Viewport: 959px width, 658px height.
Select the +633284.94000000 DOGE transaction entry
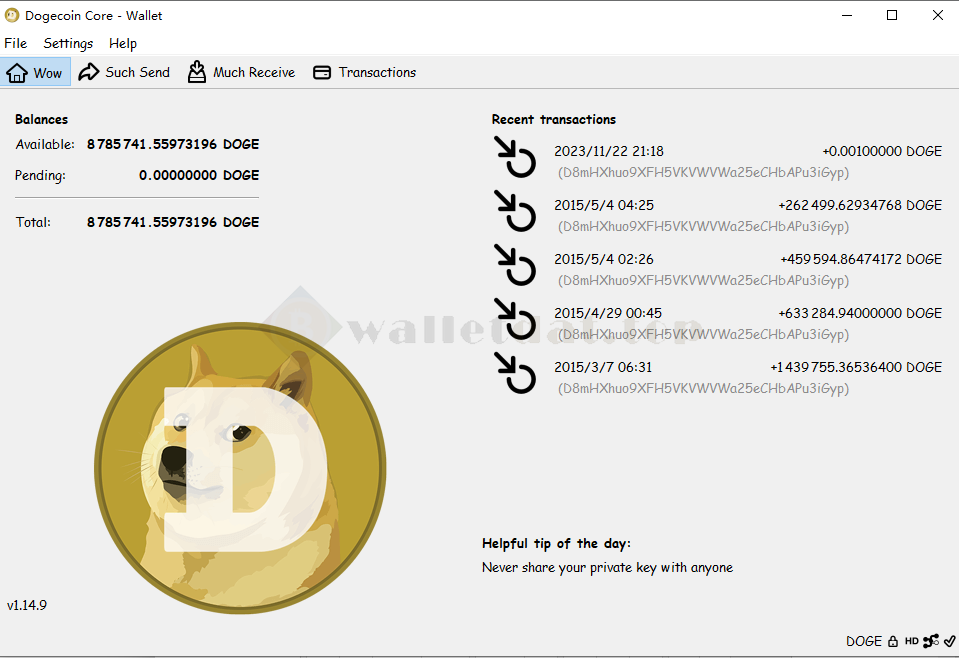[x=860, y=313]
